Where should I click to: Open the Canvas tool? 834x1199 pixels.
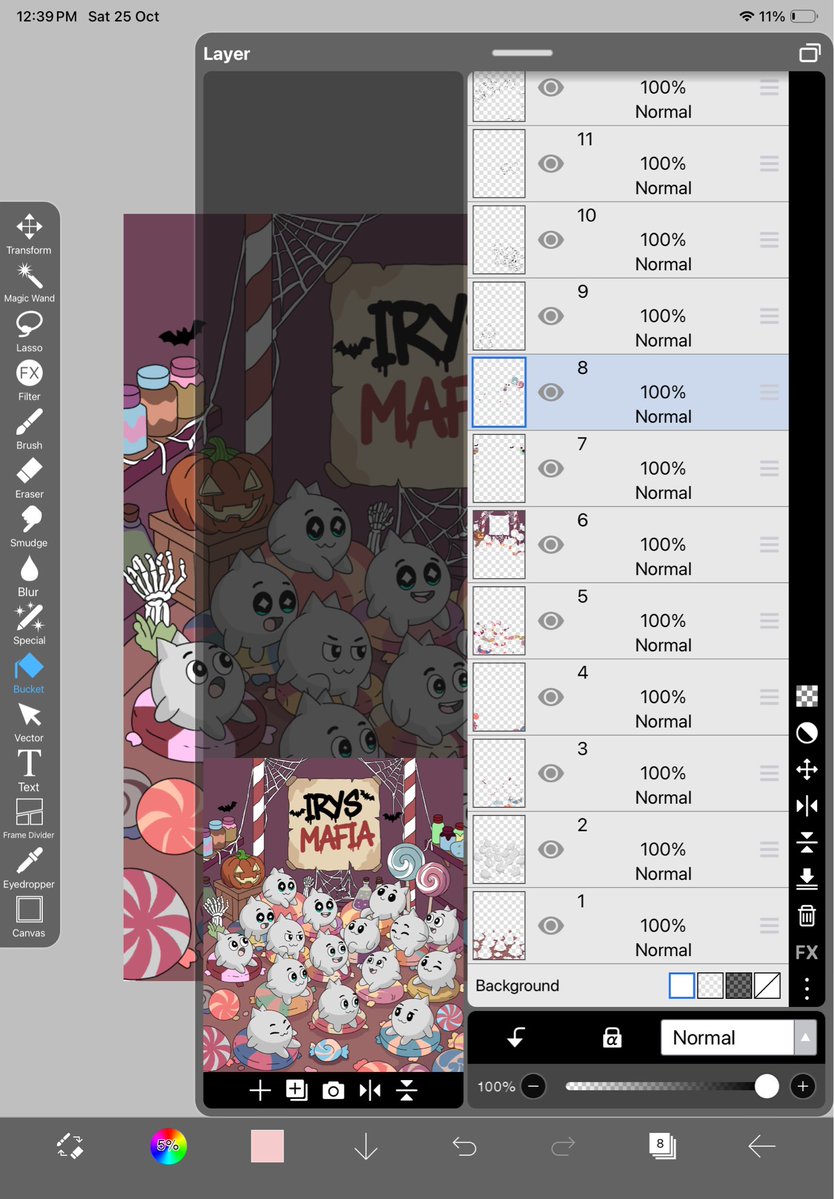tap(29, 917)
